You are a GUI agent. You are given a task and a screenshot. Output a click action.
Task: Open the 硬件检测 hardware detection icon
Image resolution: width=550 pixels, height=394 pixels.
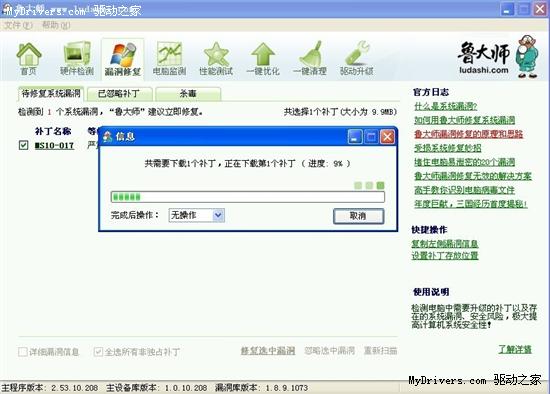(x=76, y=58)
